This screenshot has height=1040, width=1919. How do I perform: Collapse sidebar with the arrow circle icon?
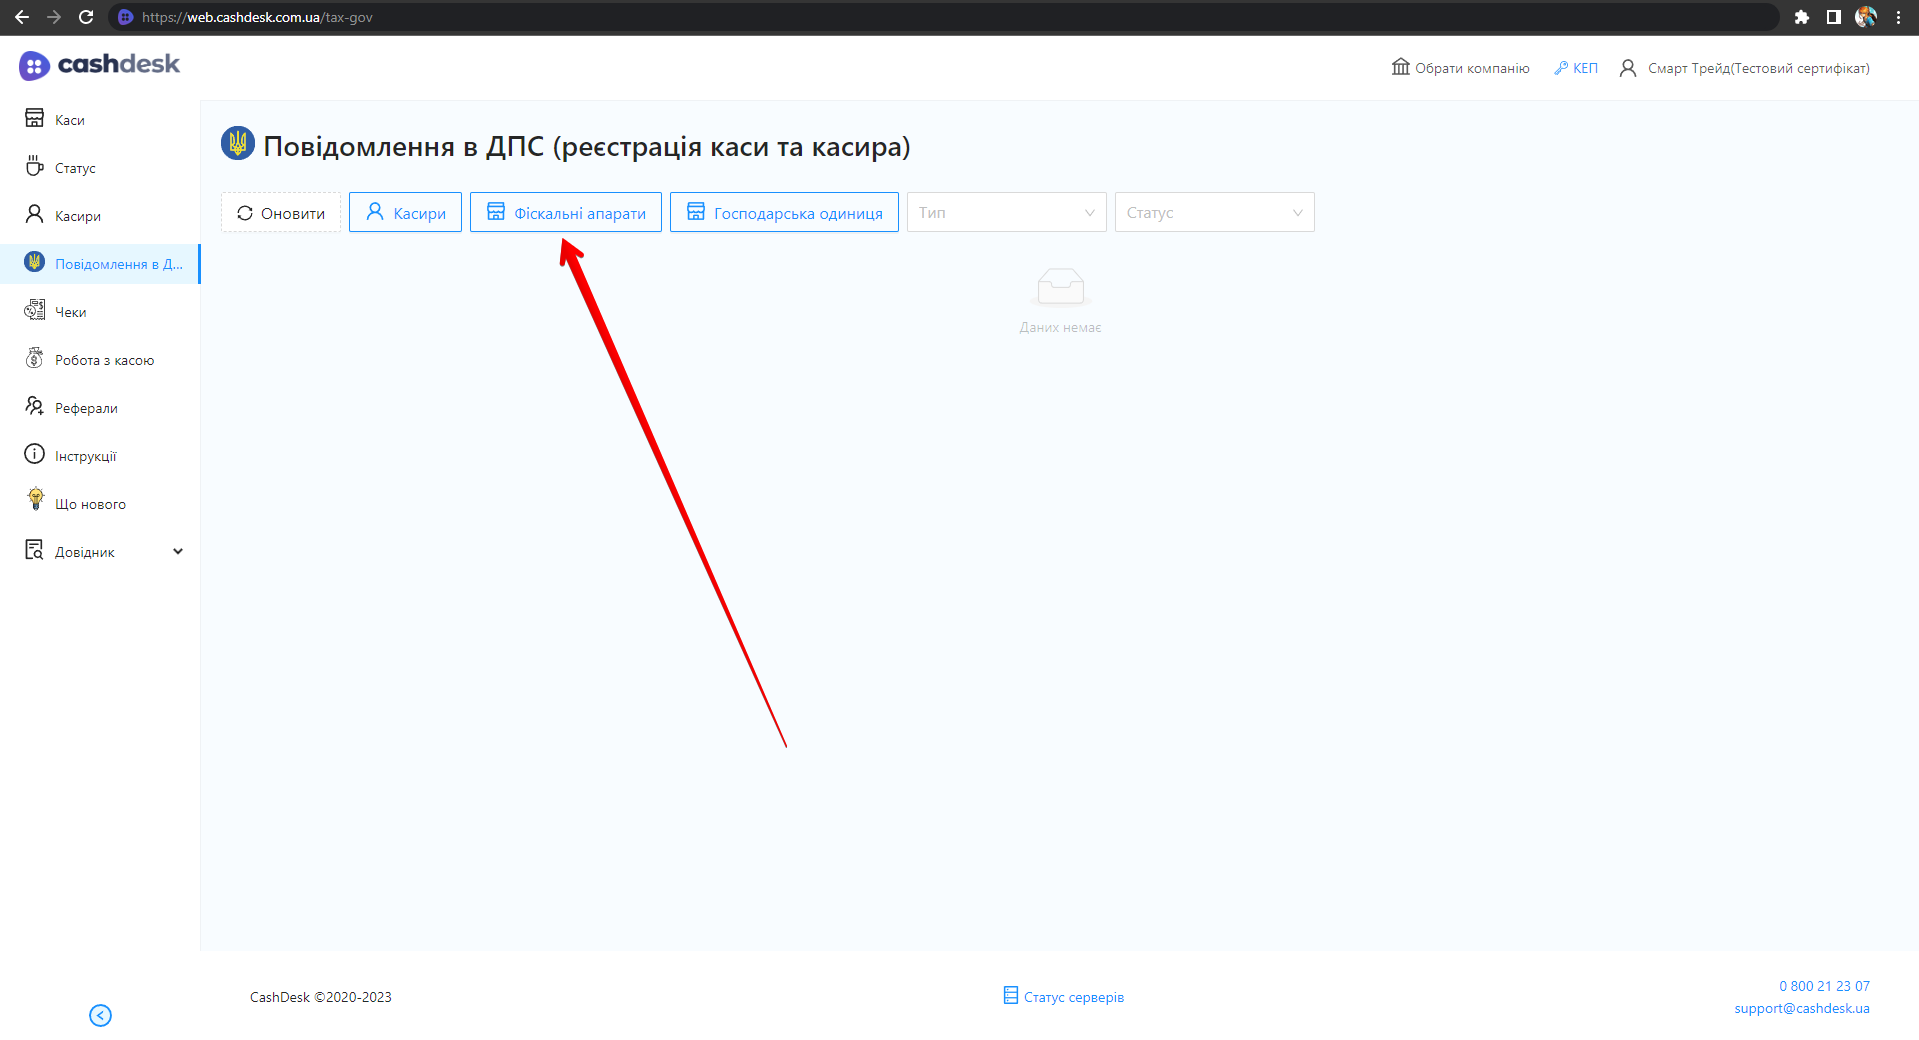pos(100,1015)
